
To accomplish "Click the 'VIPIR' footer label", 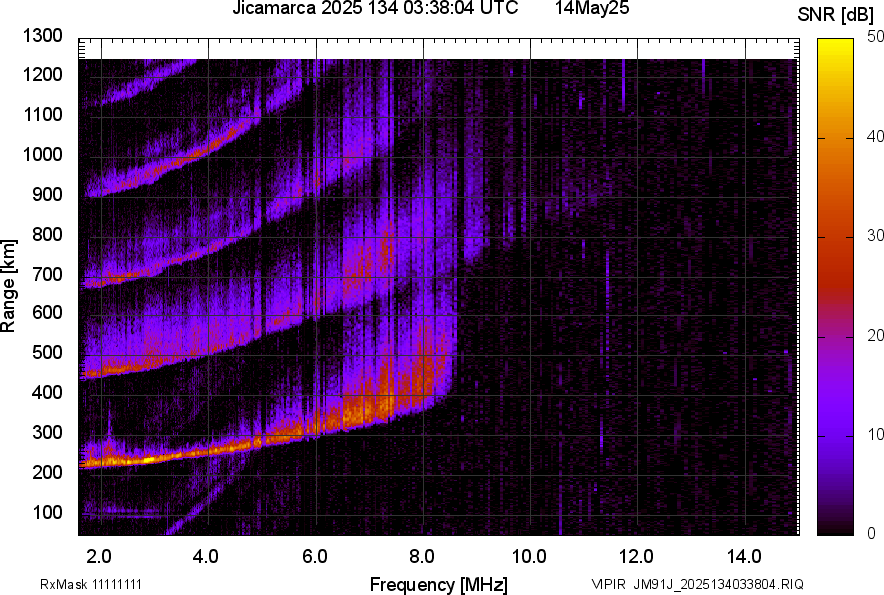I will pos(608,584).
